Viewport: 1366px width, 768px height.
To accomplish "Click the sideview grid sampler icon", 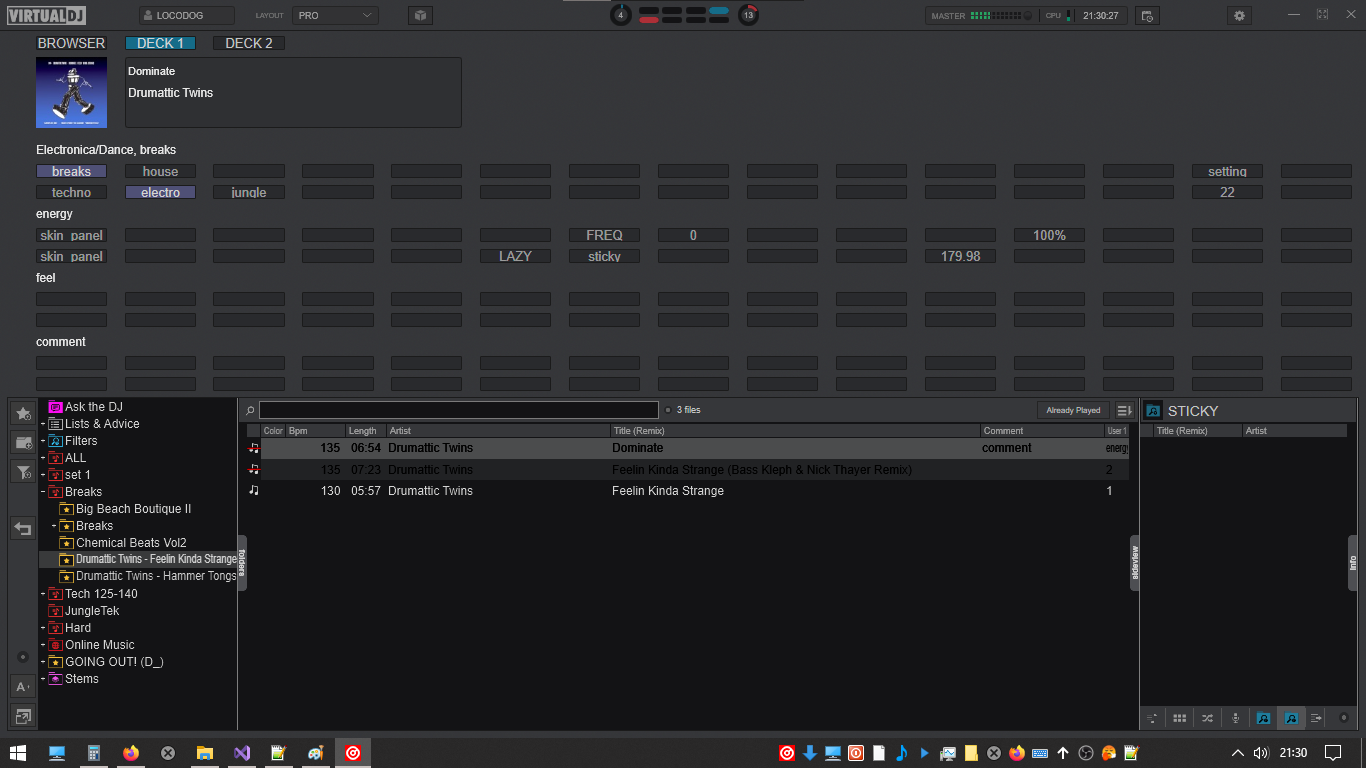I will (1180, 718).
